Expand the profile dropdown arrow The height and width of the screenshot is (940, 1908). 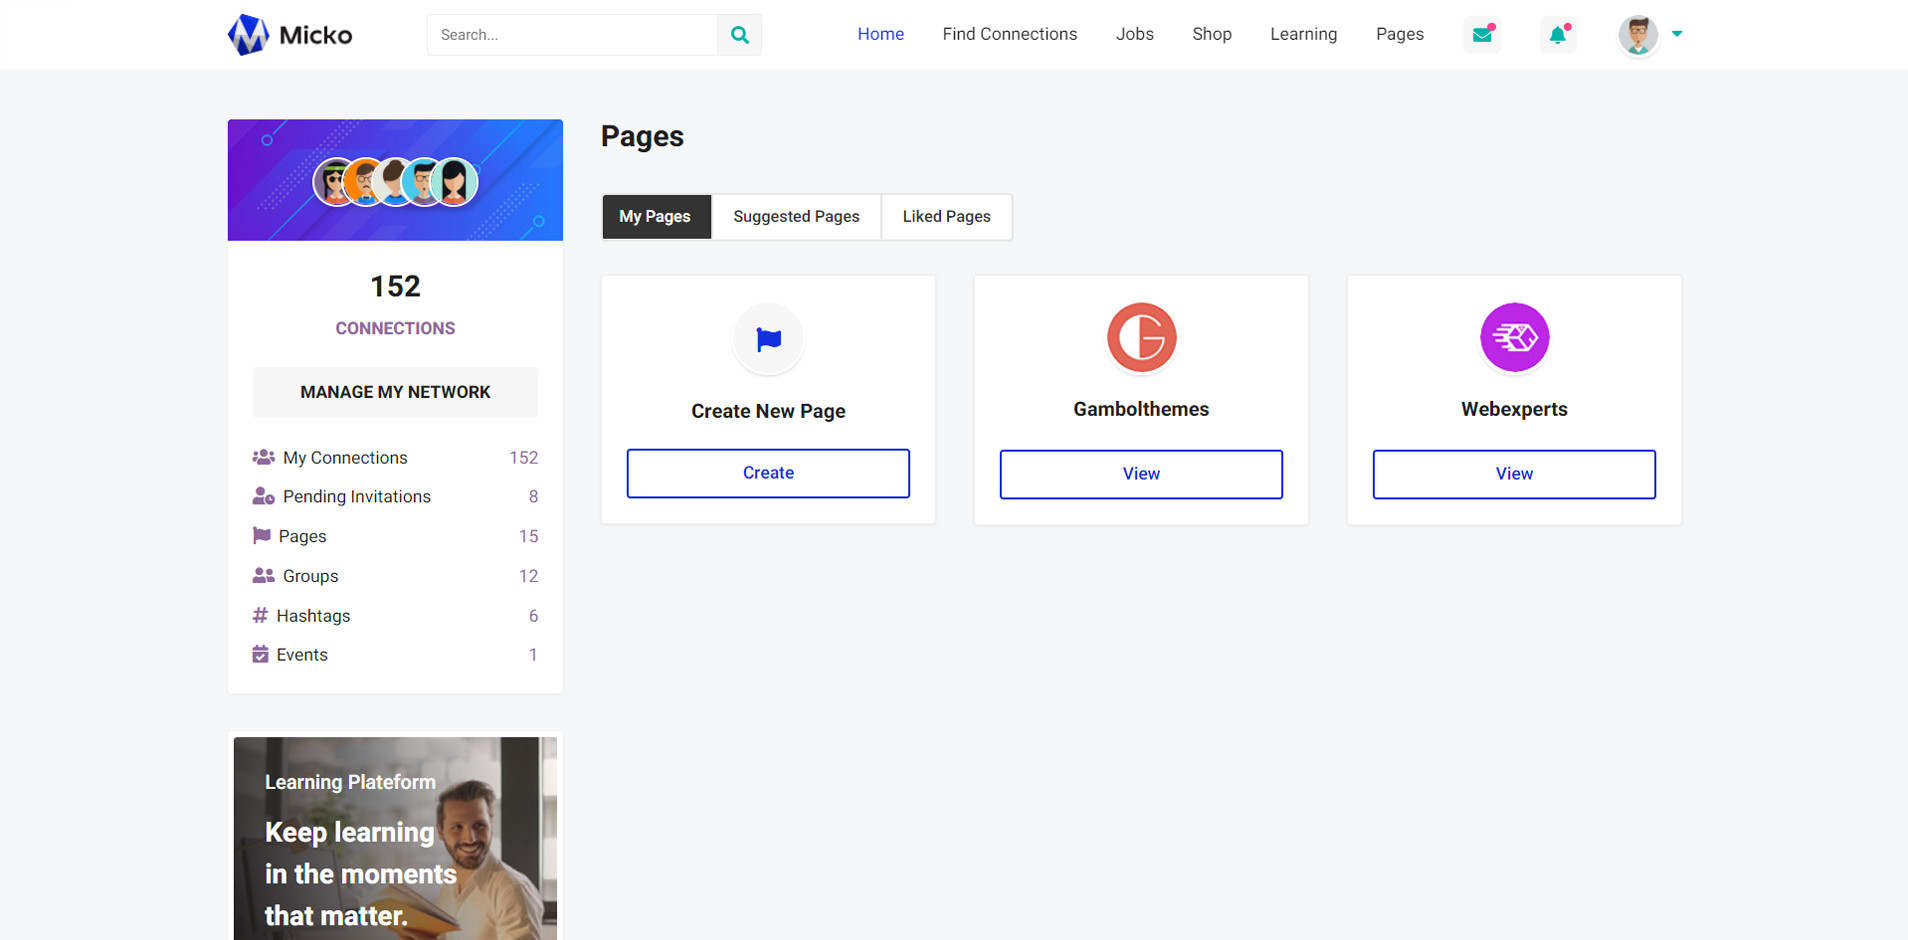(1677, 34)
